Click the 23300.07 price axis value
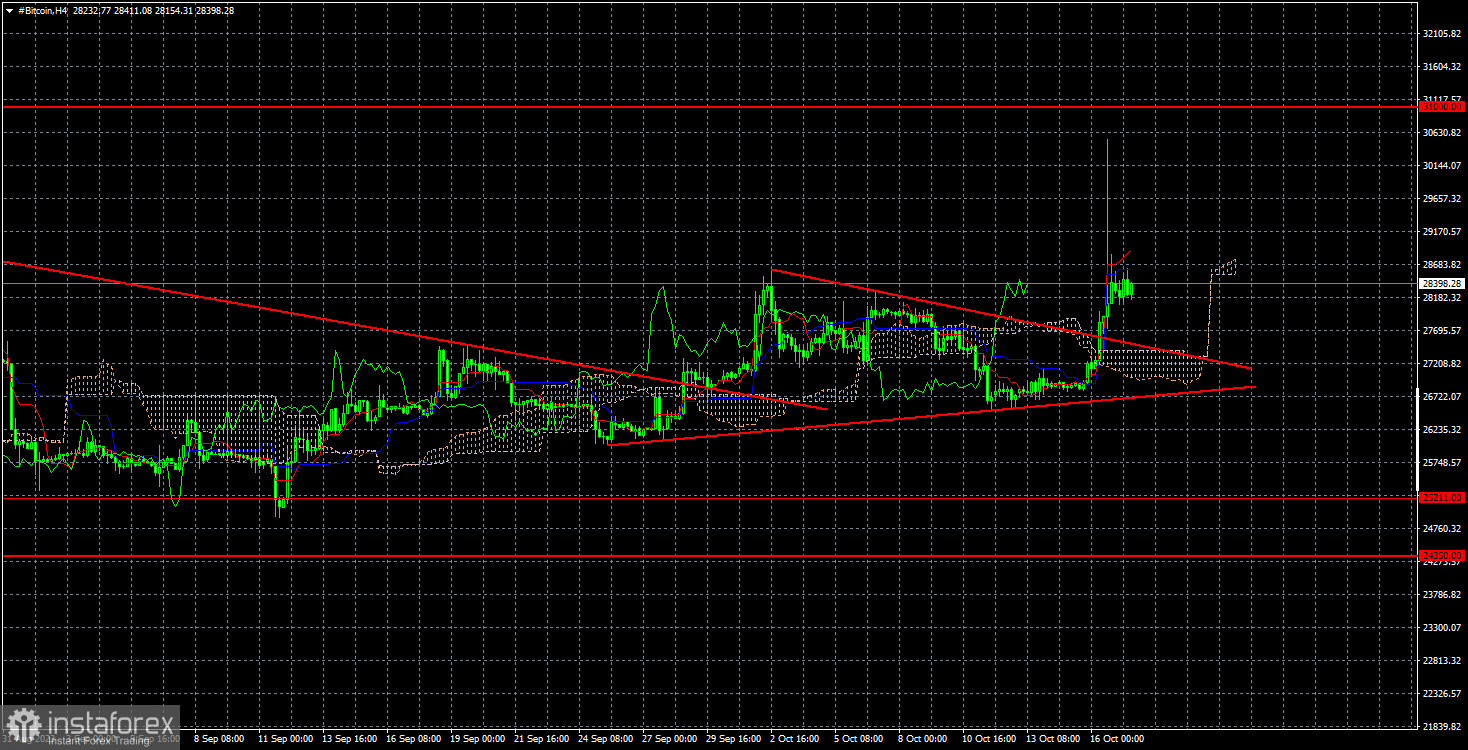This screenshot has width=1468, height=750. pos(1442,628)
